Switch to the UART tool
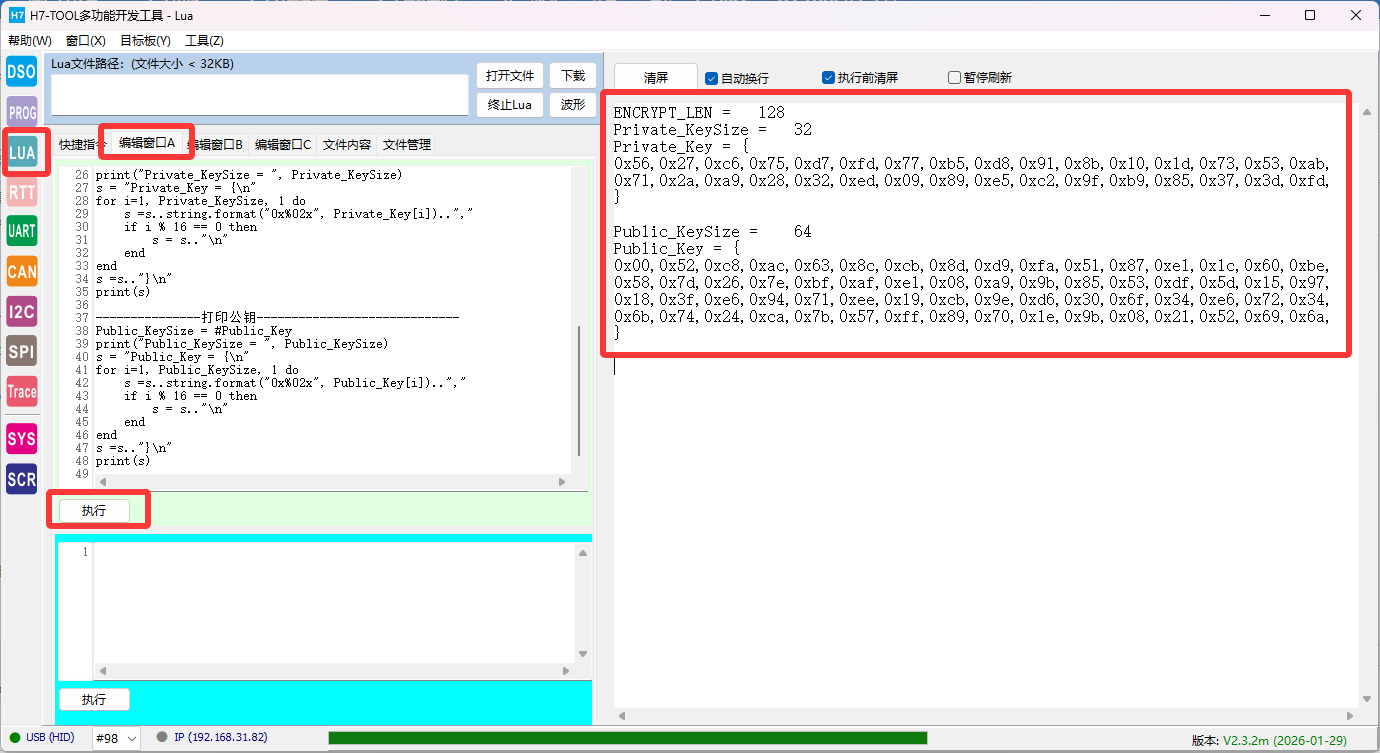Screen dimensions: 1380x753 click(x=22, y=231)
